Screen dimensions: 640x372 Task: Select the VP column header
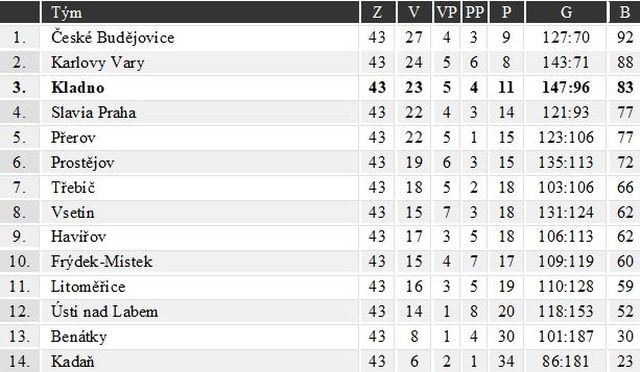(x=447, y=13)
